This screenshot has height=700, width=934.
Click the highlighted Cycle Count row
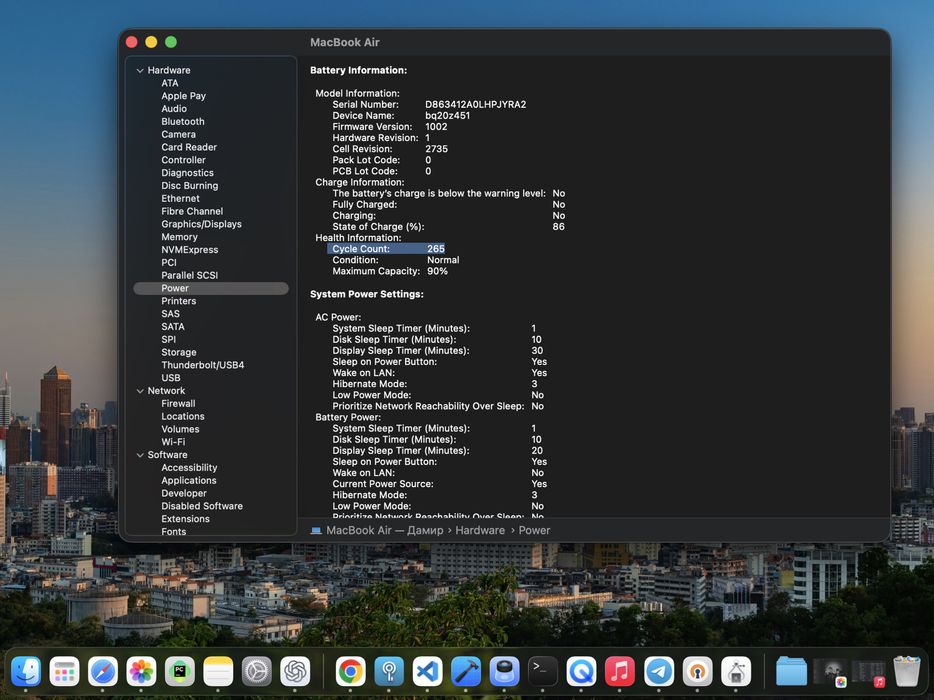[x=386, y=249]
